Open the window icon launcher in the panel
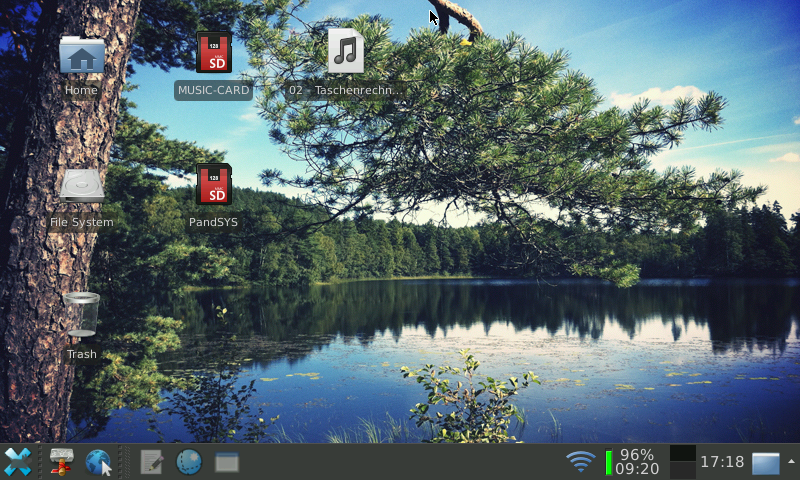Screen dimensions: 800x480 [x=227, y=462]
